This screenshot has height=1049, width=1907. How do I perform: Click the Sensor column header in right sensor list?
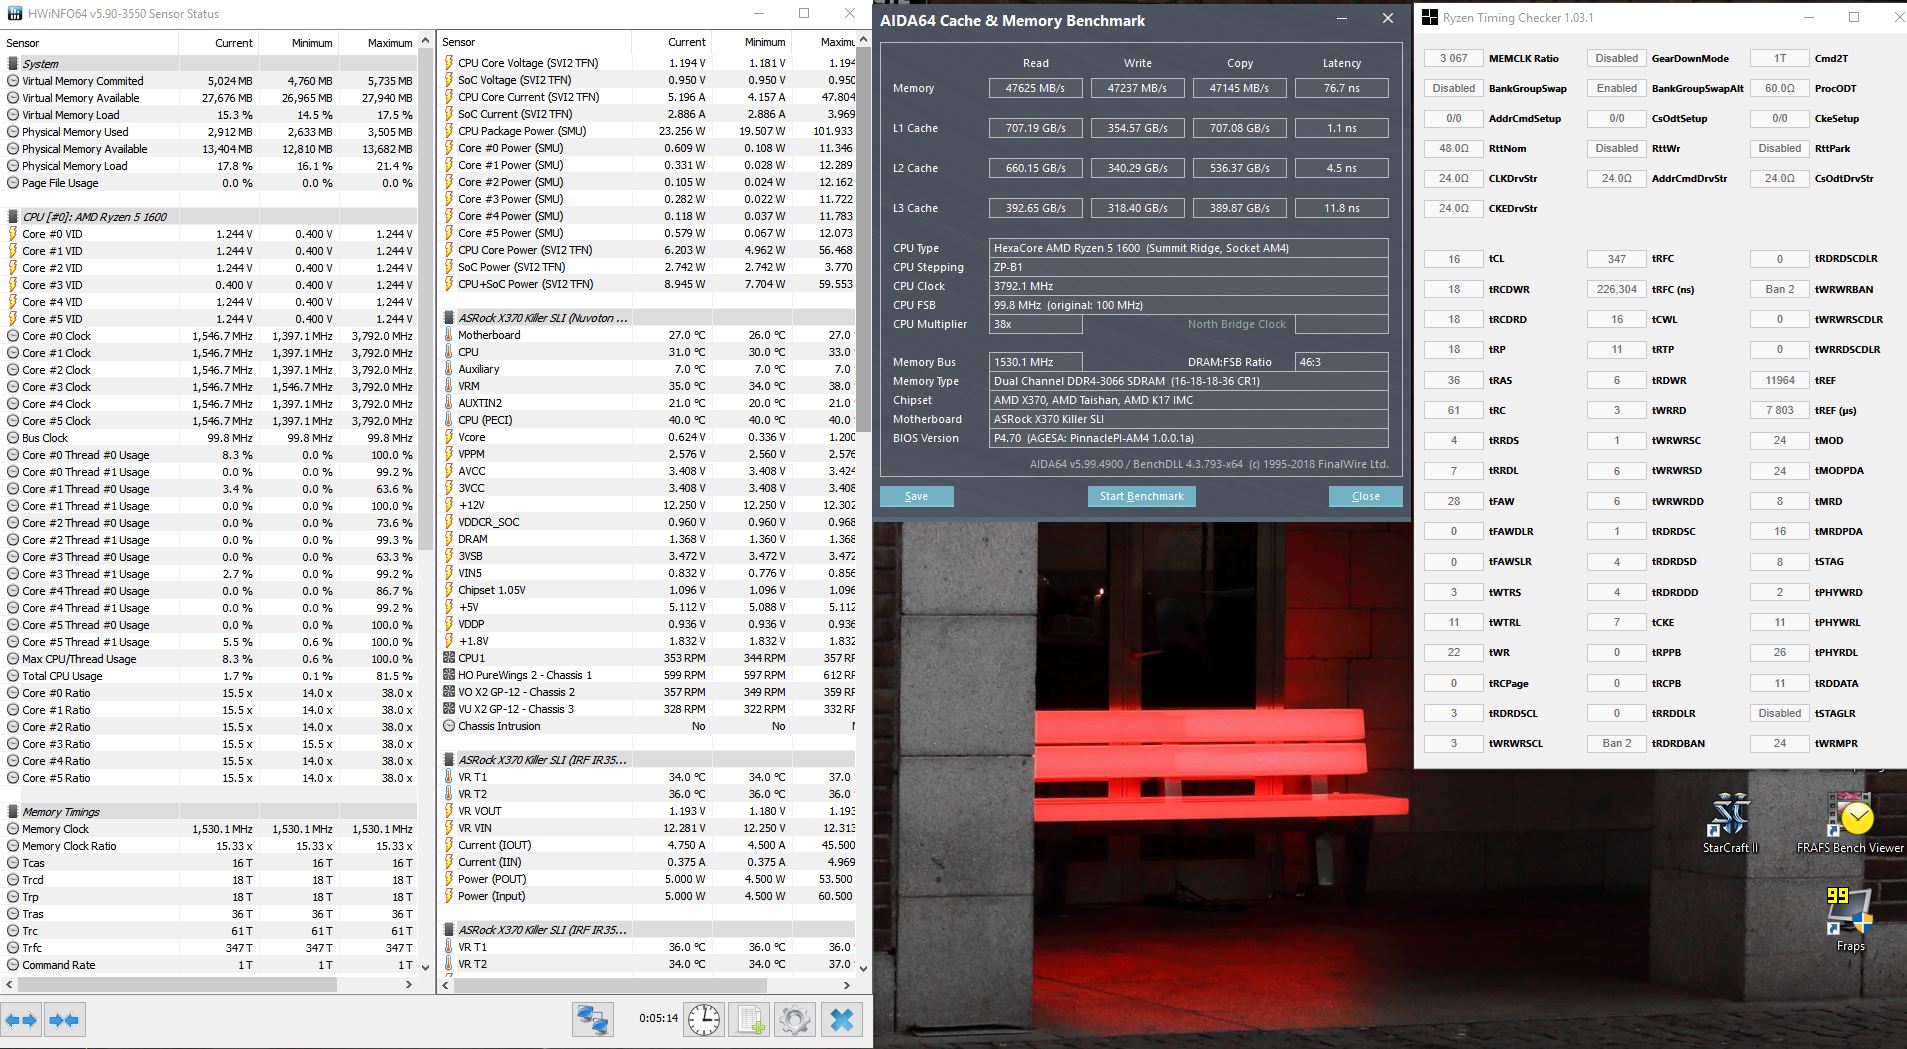click(x=535, y=43)
